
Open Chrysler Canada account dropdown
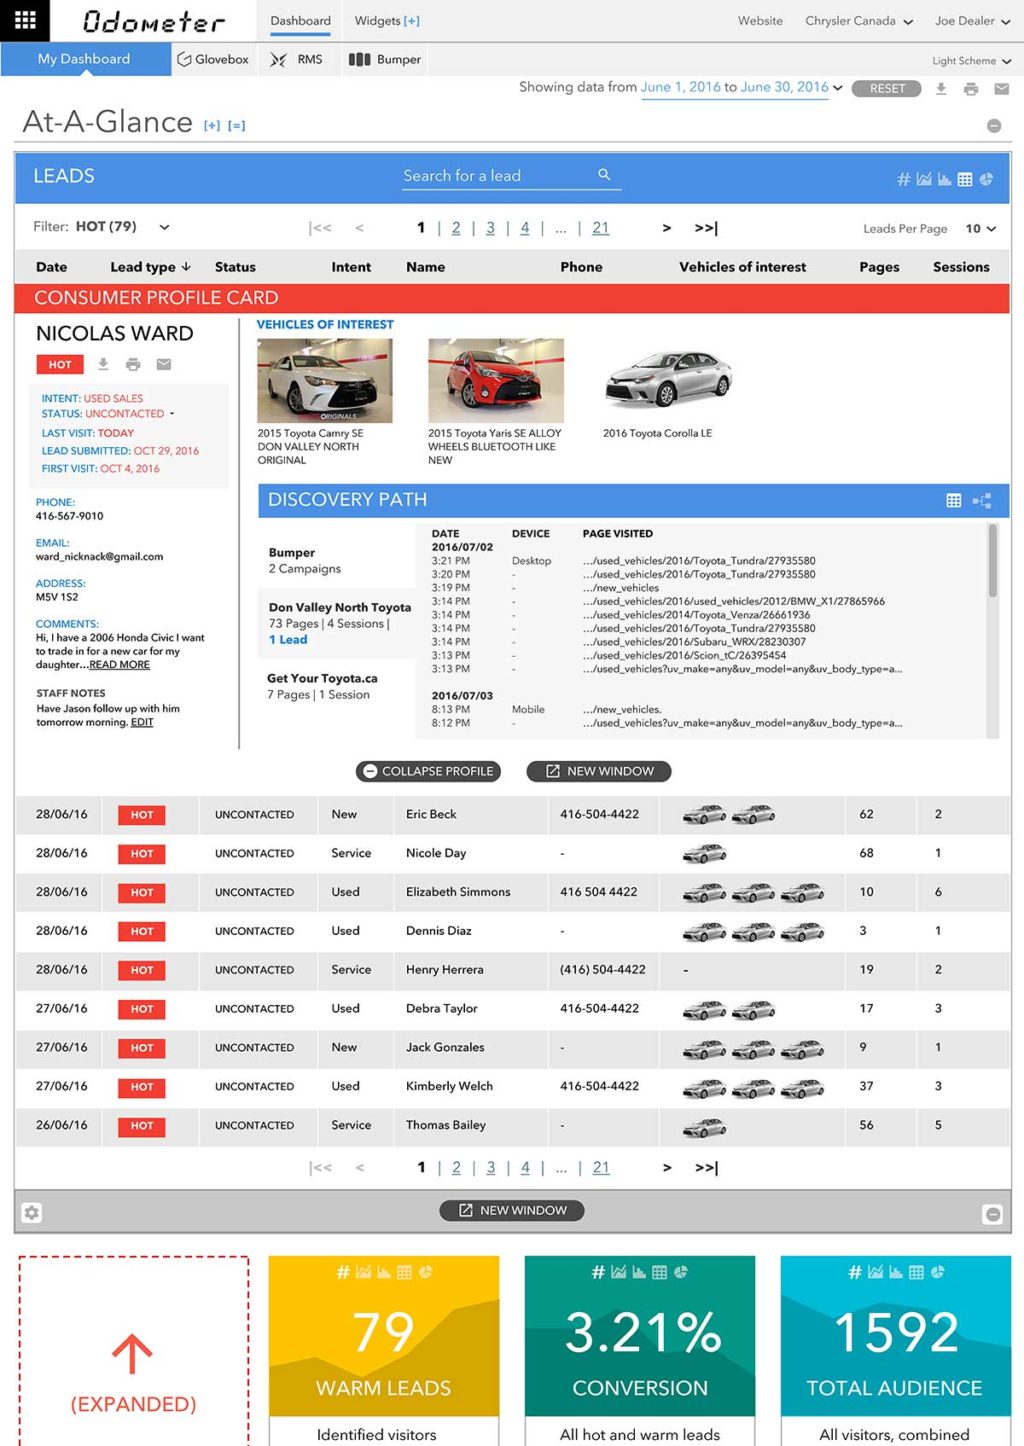pyautogui.click(x=859, y=21)
